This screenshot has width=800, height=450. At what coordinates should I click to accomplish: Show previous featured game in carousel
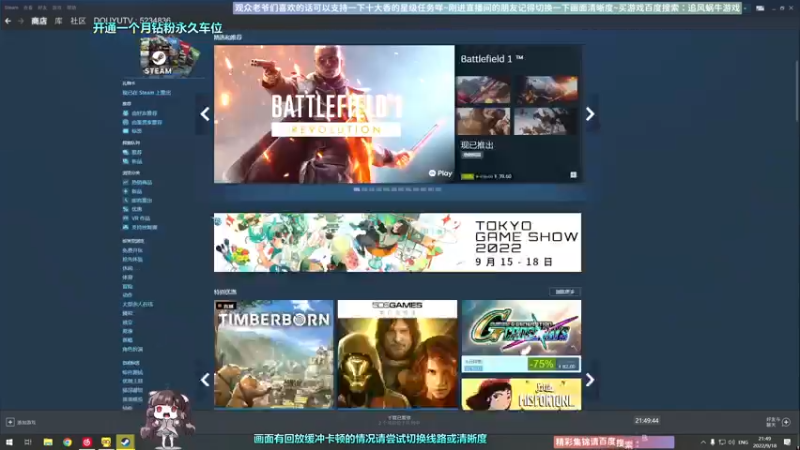205,114
